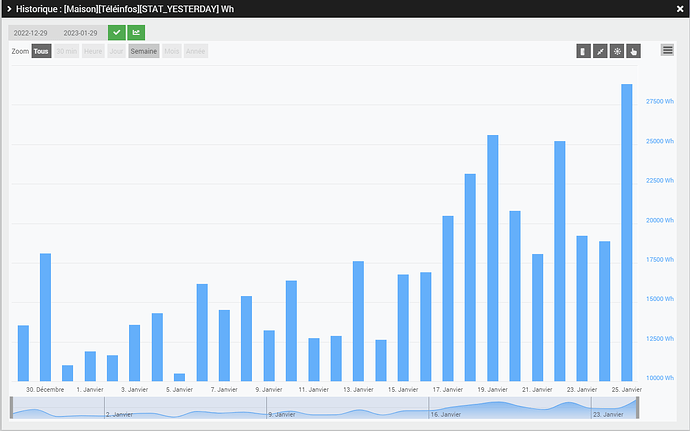Click the pointing hand icon in chart toolbar
Screen dimensions: 690x431
point(634,51)
